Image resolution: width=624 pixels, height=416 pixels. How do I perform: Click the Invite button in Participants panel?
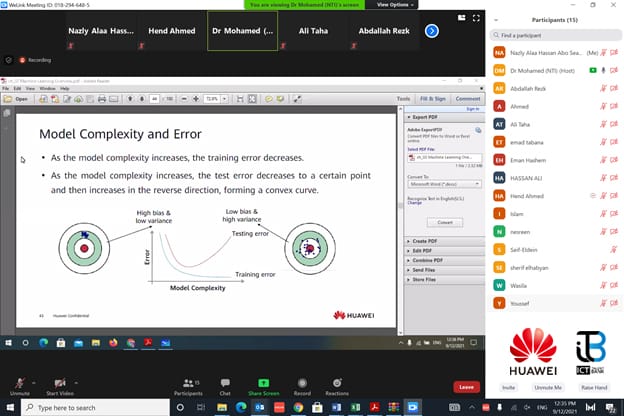click(508, 387)
